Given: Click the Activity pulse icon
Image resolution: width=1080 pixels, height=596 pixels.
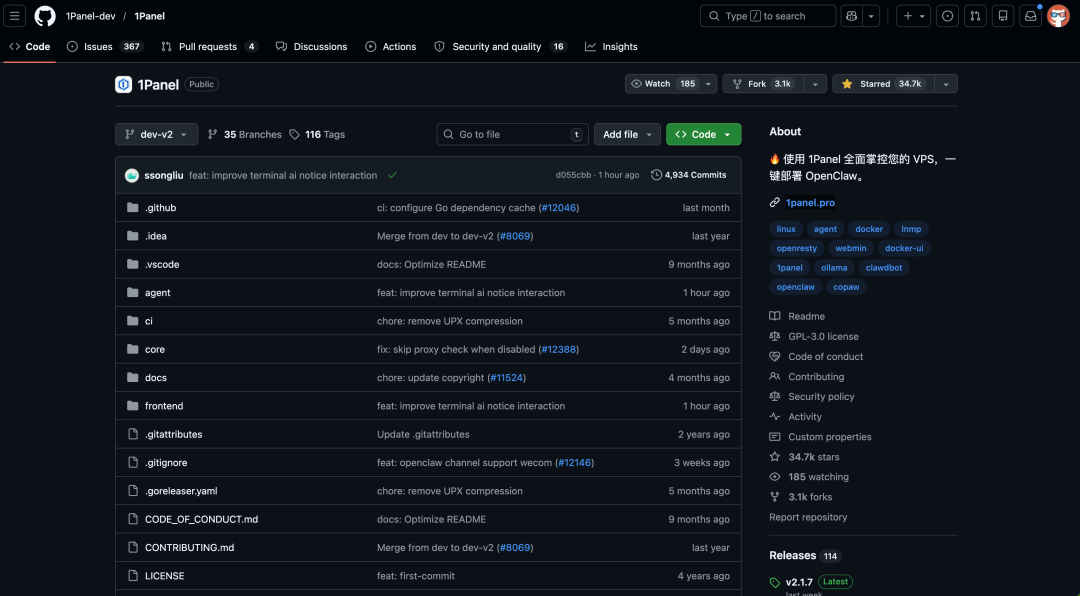Looking at the screenshot, I should click(775, 416).
